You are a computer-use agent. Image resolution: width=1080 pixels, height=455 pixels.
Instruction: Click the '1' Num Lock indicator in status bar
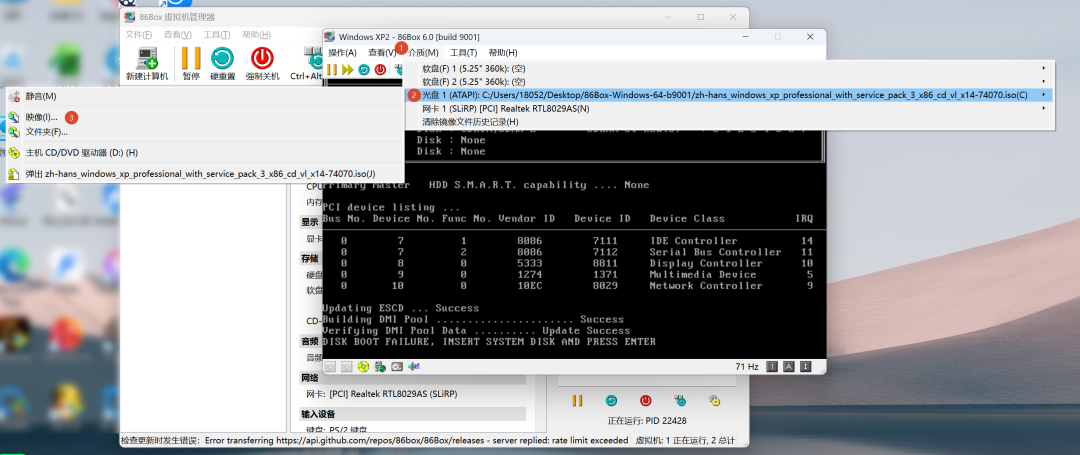point(773,366)
